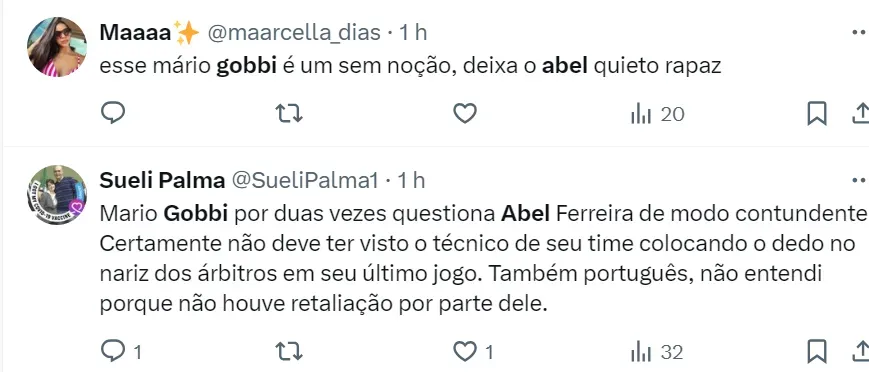869x372 pixels.
Task: Like Sueli Palma's tweet
Action: (x=473, y=351)
